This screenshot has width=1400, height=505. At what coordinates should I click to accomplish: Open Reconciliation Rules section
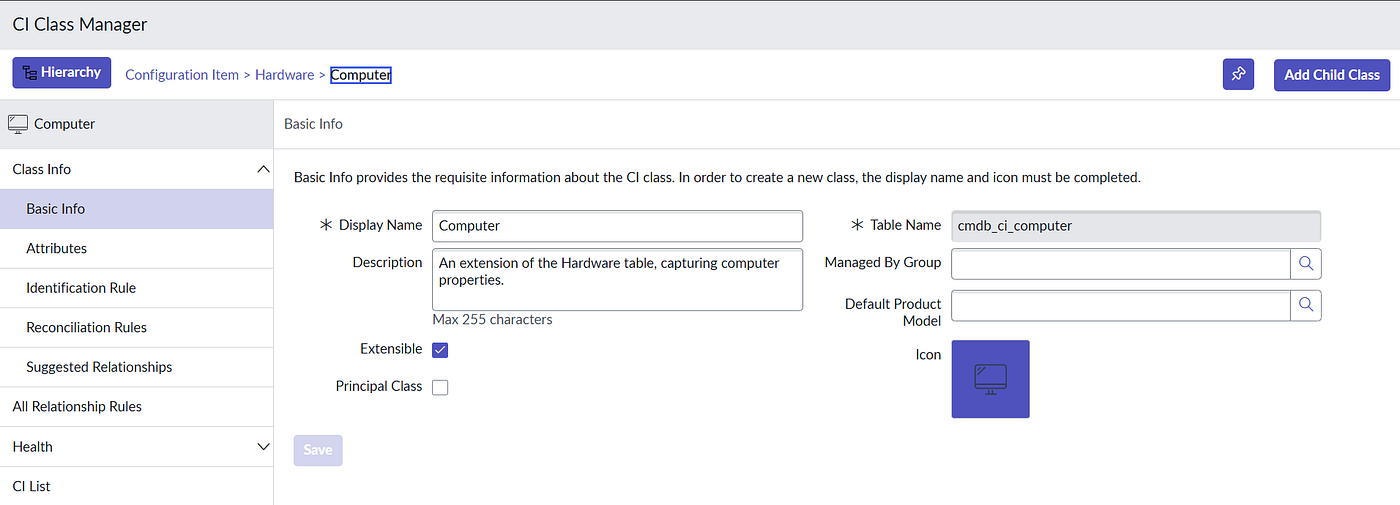(136, 327)
